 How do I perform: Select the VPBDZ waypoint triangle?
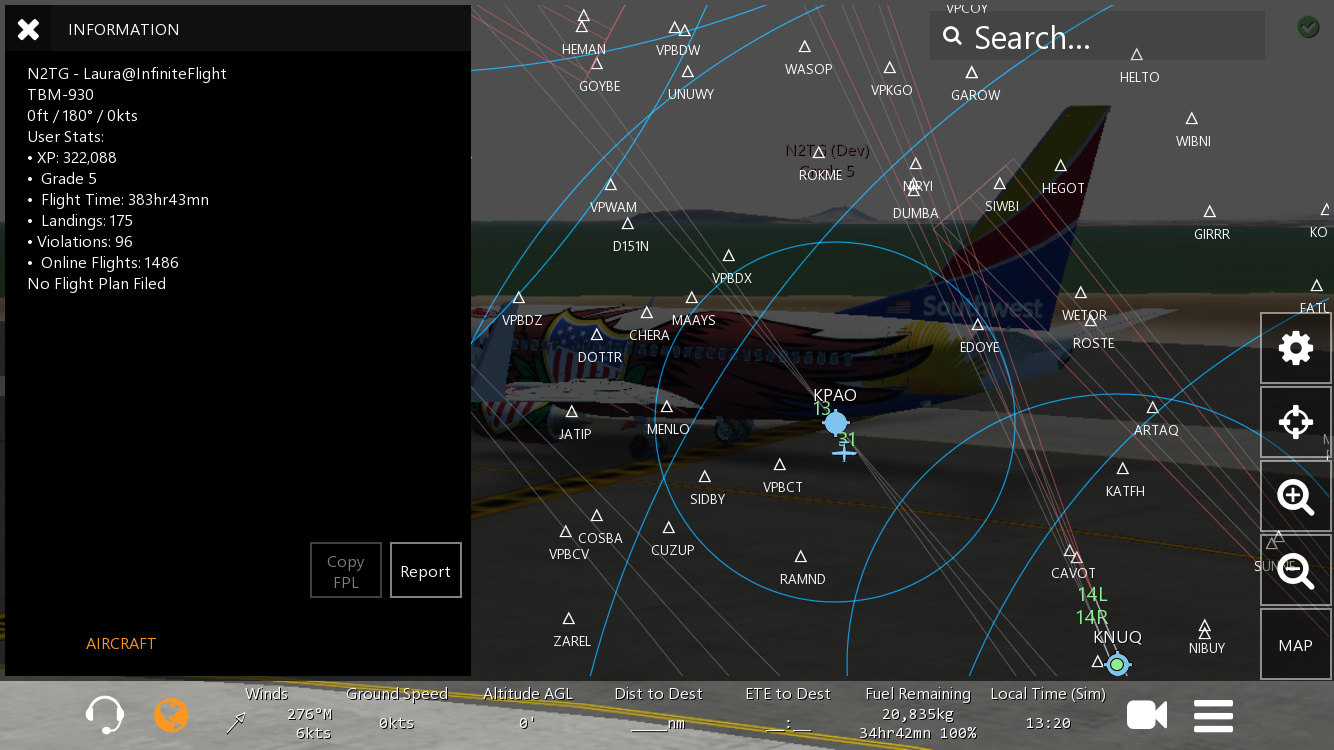(519, 297)
